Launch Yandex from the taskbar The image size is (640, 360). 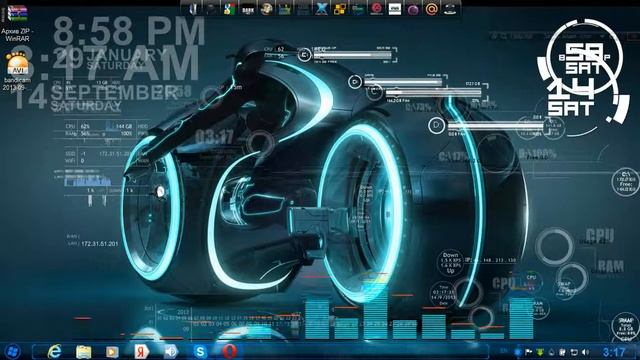[x=142, y=351]
